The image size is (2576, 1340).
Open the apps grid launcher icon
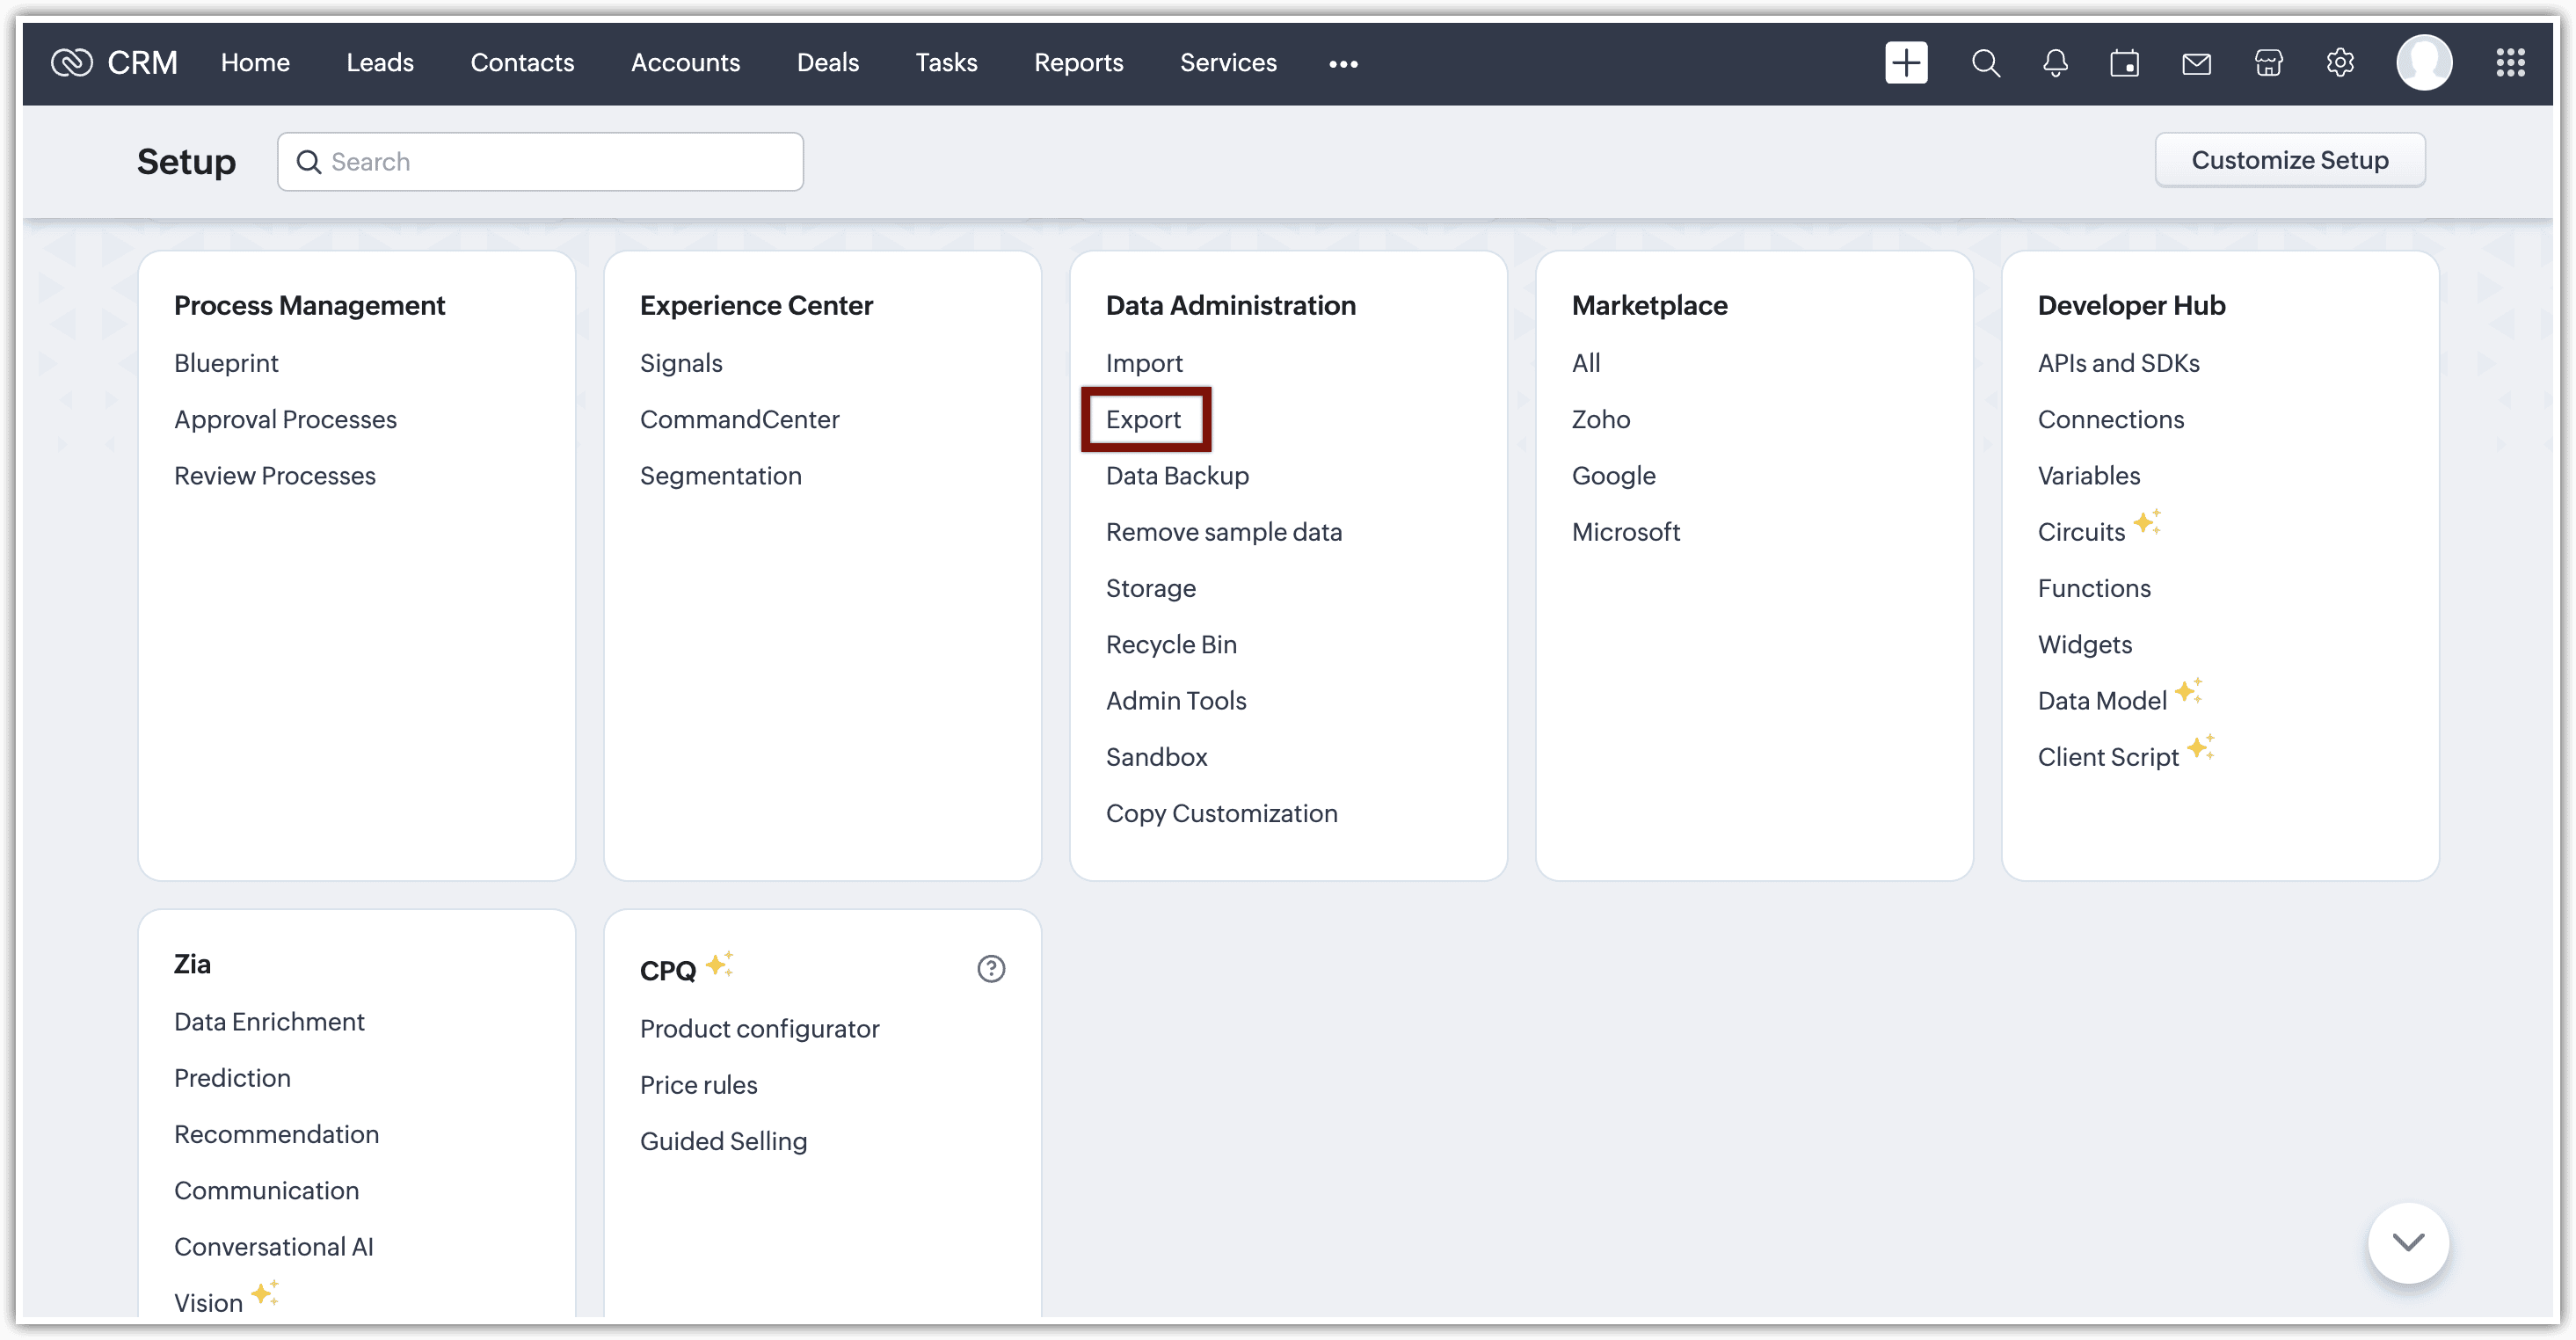(x=2510, y=63)
